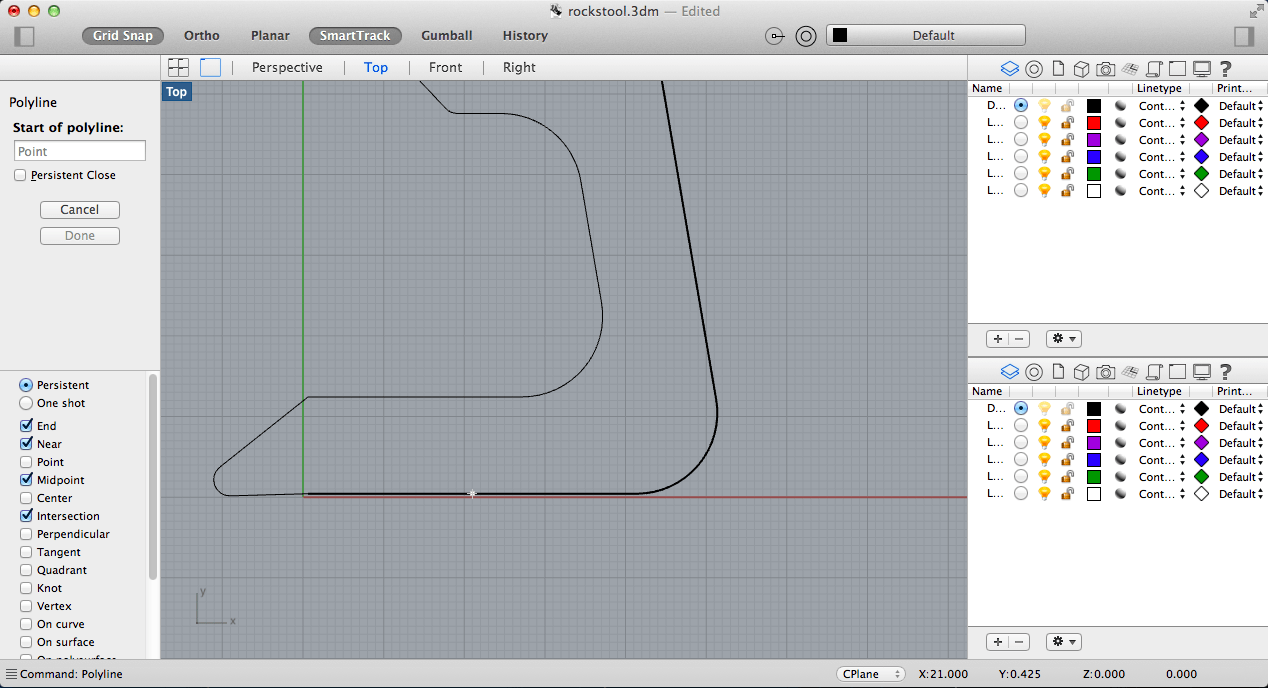Toggle the Grid Snap mode button

click(123, 36)
